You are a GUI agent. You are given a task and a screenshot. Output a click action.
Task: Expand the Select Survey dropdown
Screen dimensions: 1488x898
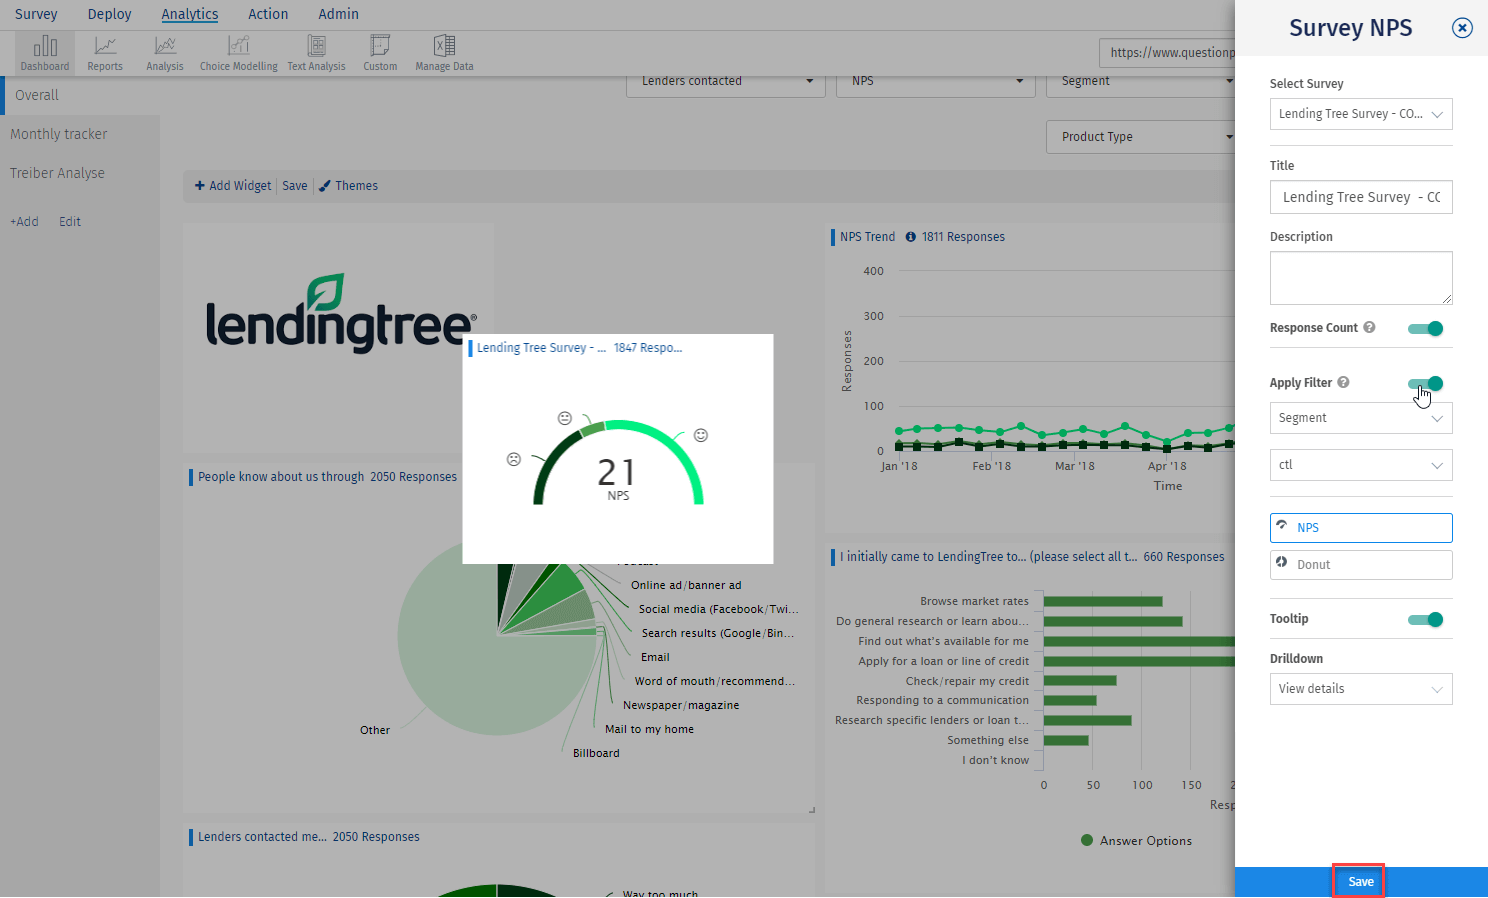coord(1360,114)
